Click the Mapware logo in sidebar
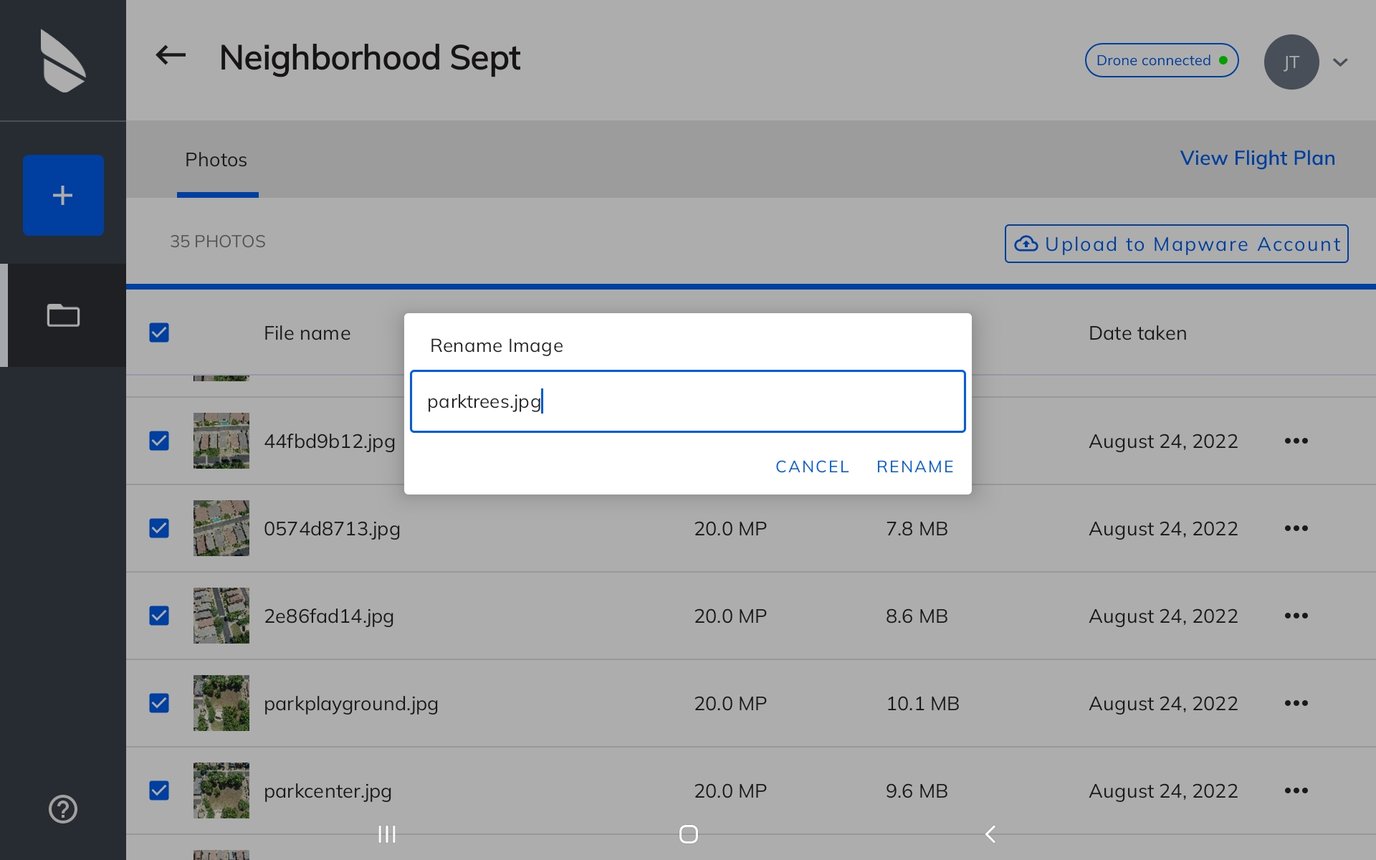 [63, 61]
